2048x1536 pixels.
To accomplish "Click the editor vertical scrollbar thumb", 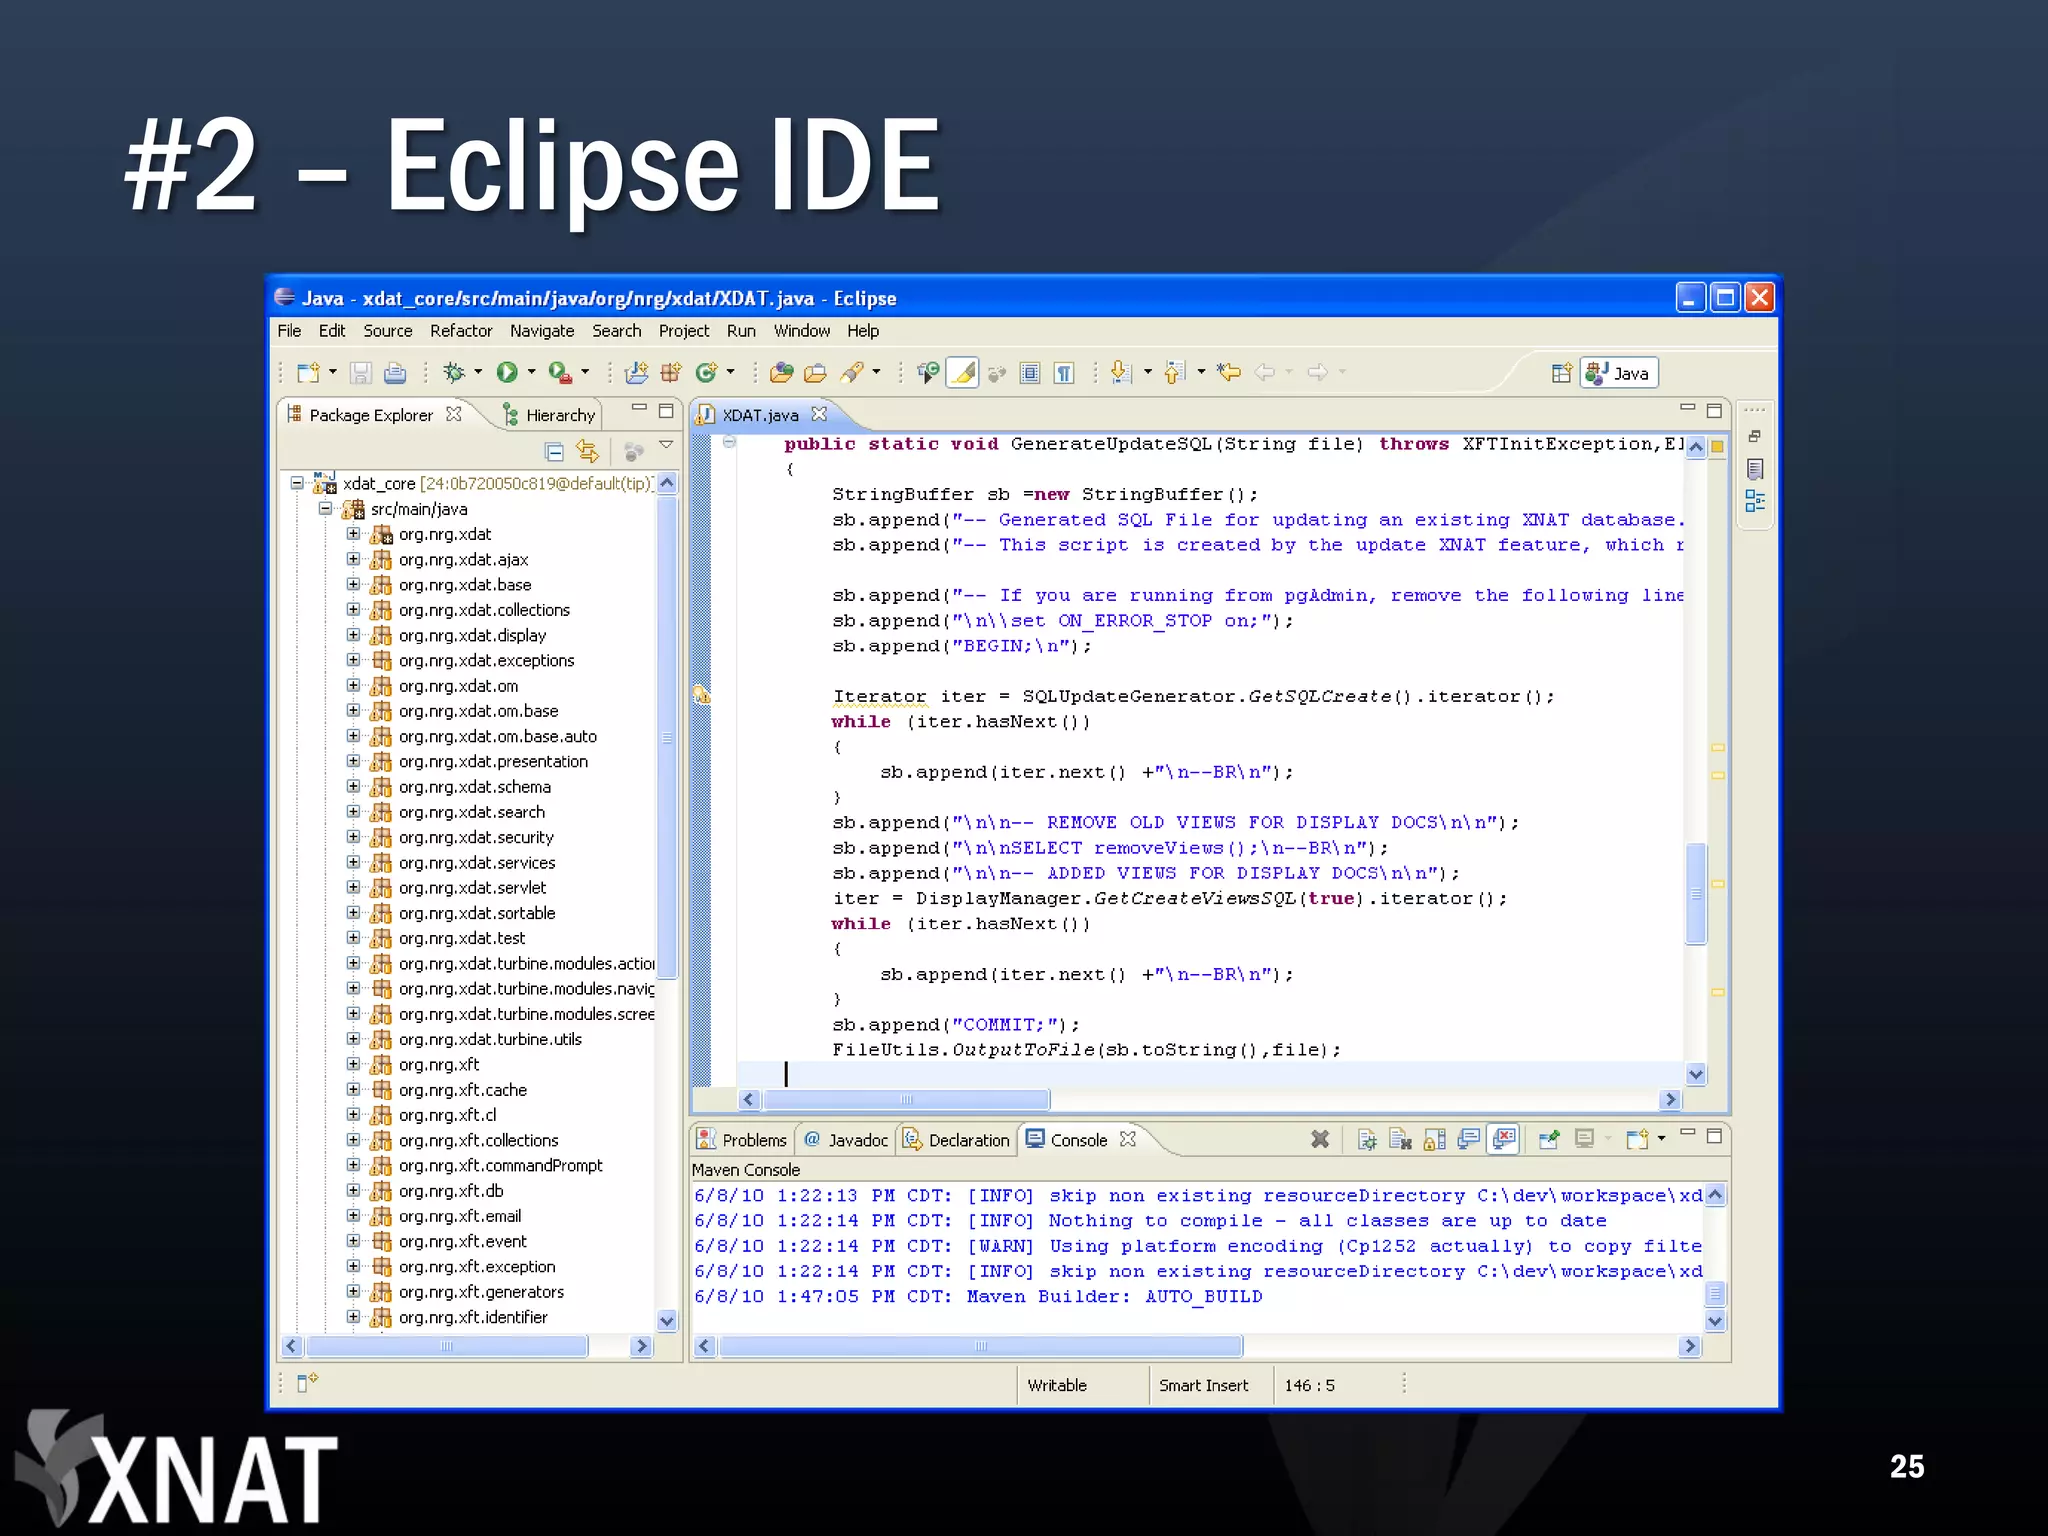I will pos(1695,892).
